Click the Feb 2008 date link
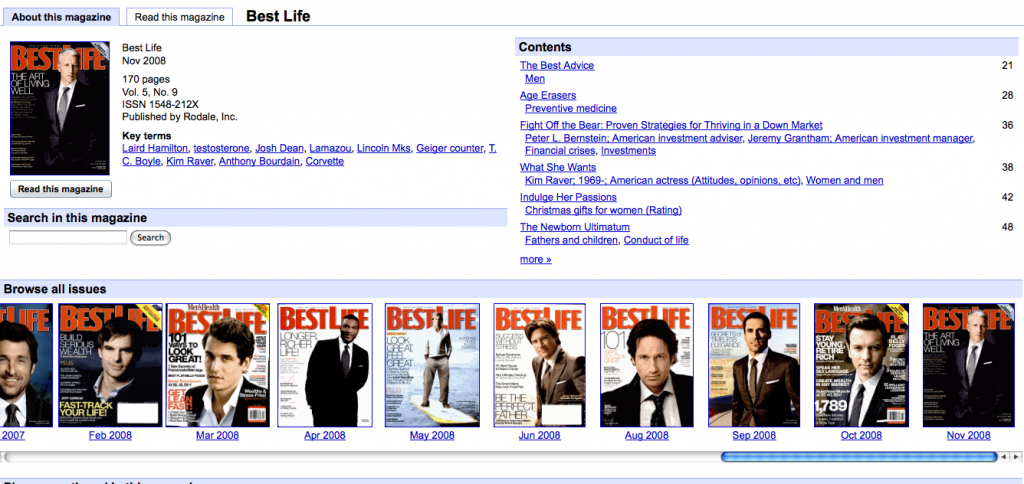The width and height of the screenshot is (1024, 484). click(x=110, y=436)
